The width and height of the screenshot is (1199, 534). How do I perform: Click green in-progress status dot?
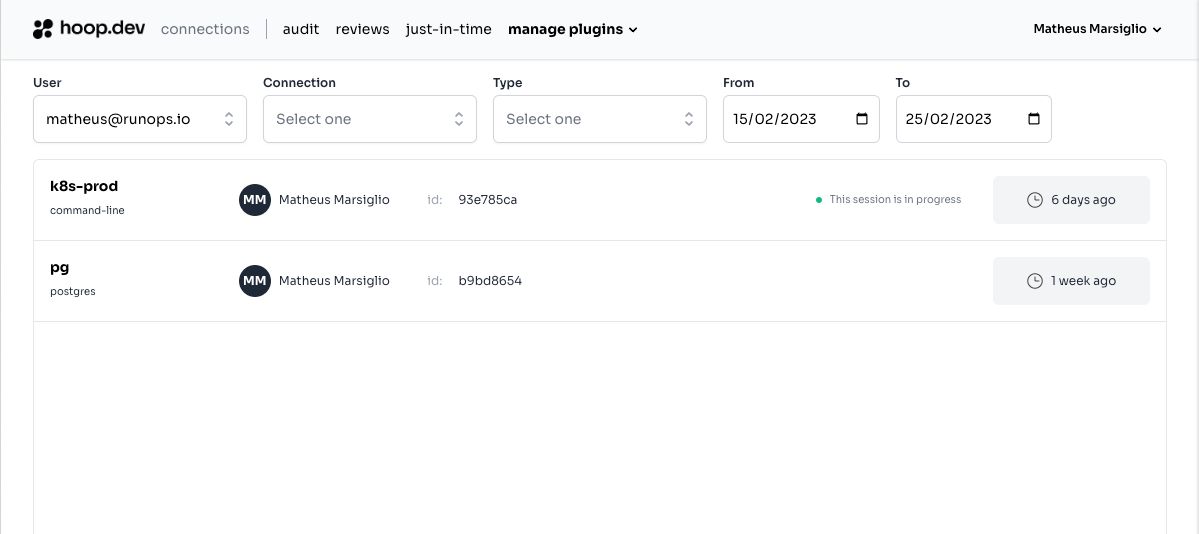coord(820,200)
